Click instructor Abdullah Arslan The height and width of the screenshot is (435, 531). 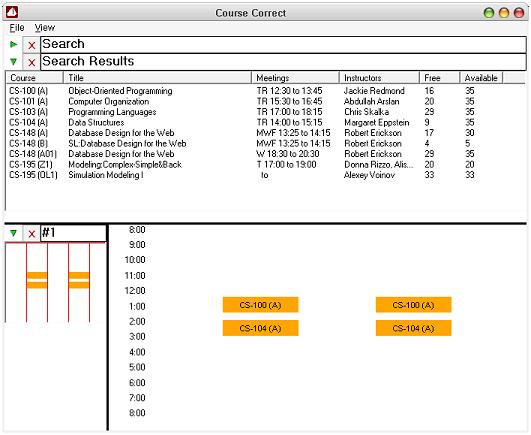371,102
